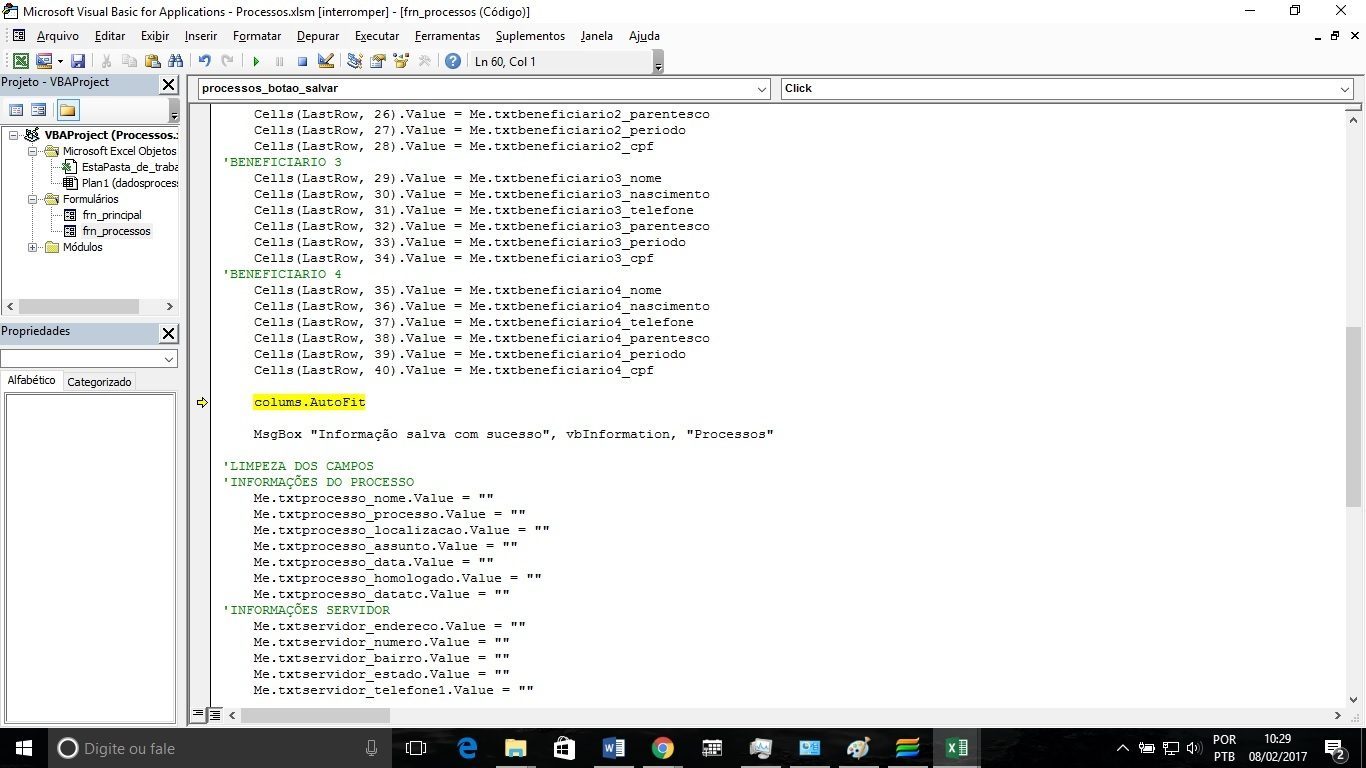Click View Code icon in Project panel
The width and height of the screenshot is (1366, 768).
16,110
